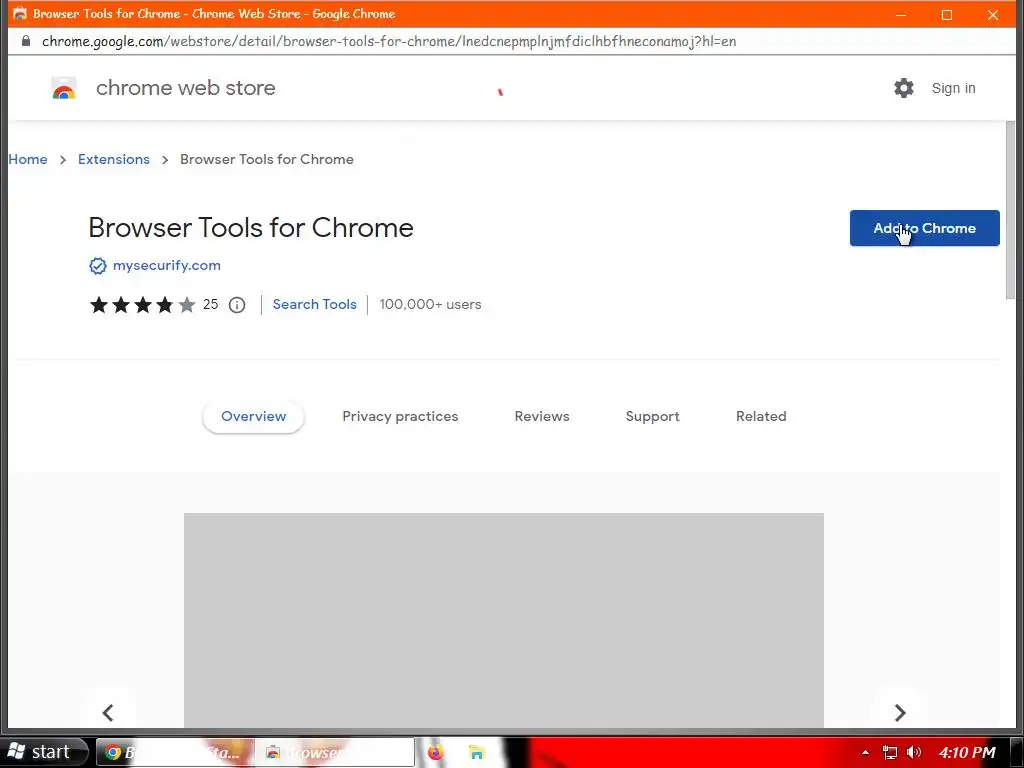Click the "Browser Tools for Chrome" heading
Viewport: 1024px width, 768px height.
[x=251, y=228]
